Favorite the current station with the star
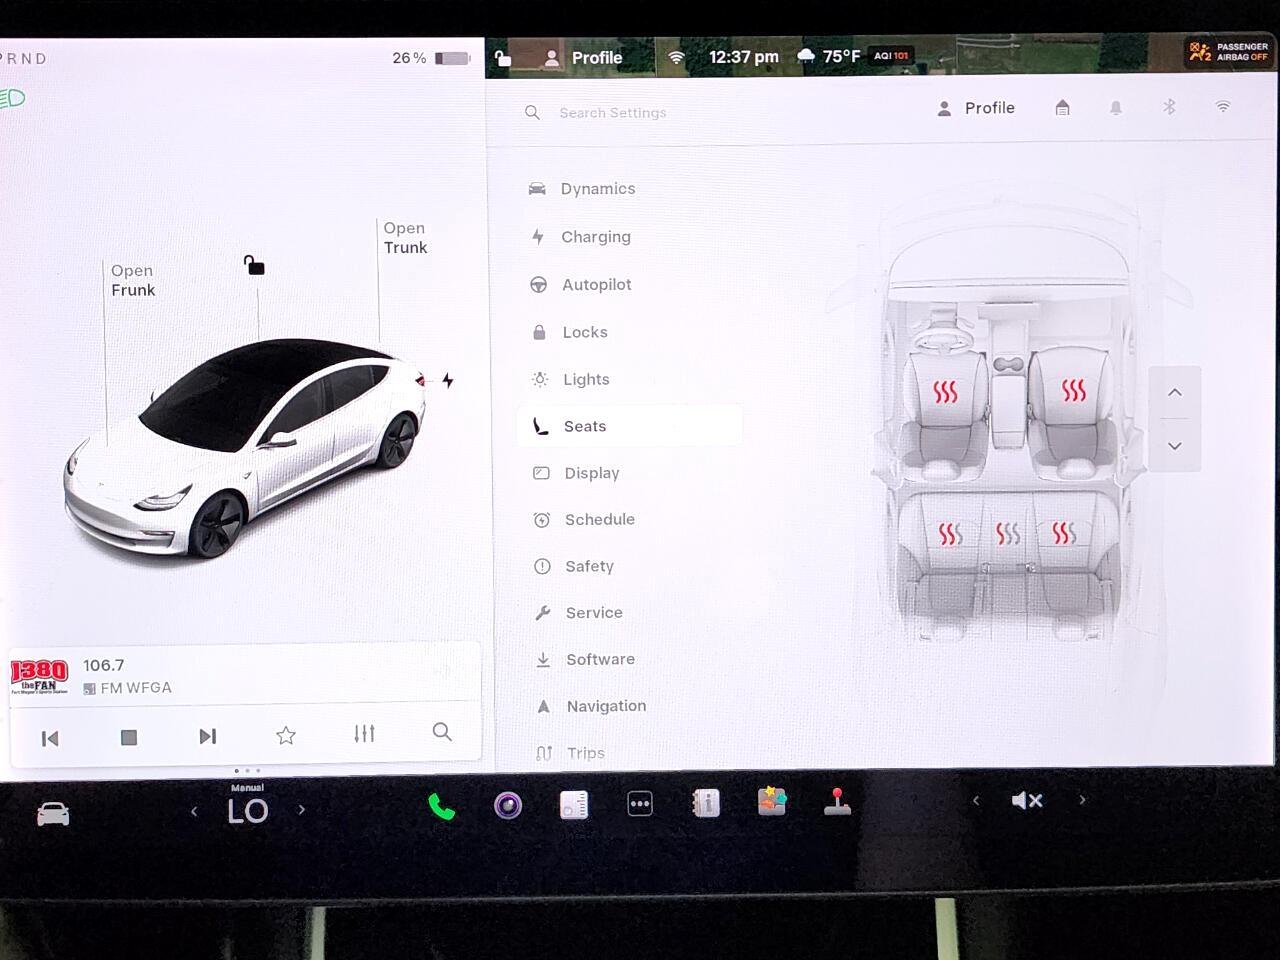Image resolution: width=1280 pixels, height=960 pixels. tap(286, 736)
